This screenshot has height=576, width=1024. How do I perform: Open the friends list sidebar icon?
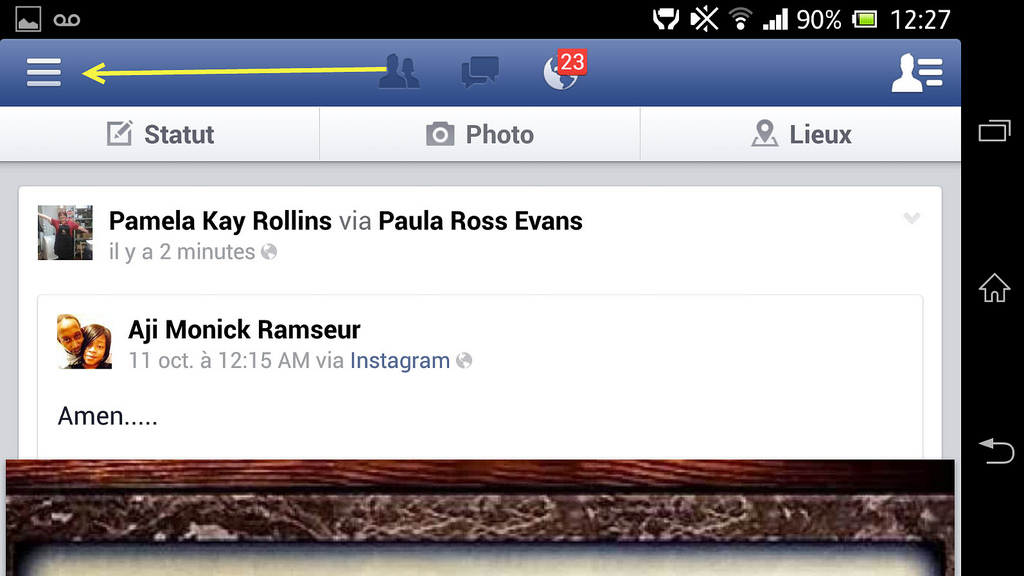(x=917, y=72)
